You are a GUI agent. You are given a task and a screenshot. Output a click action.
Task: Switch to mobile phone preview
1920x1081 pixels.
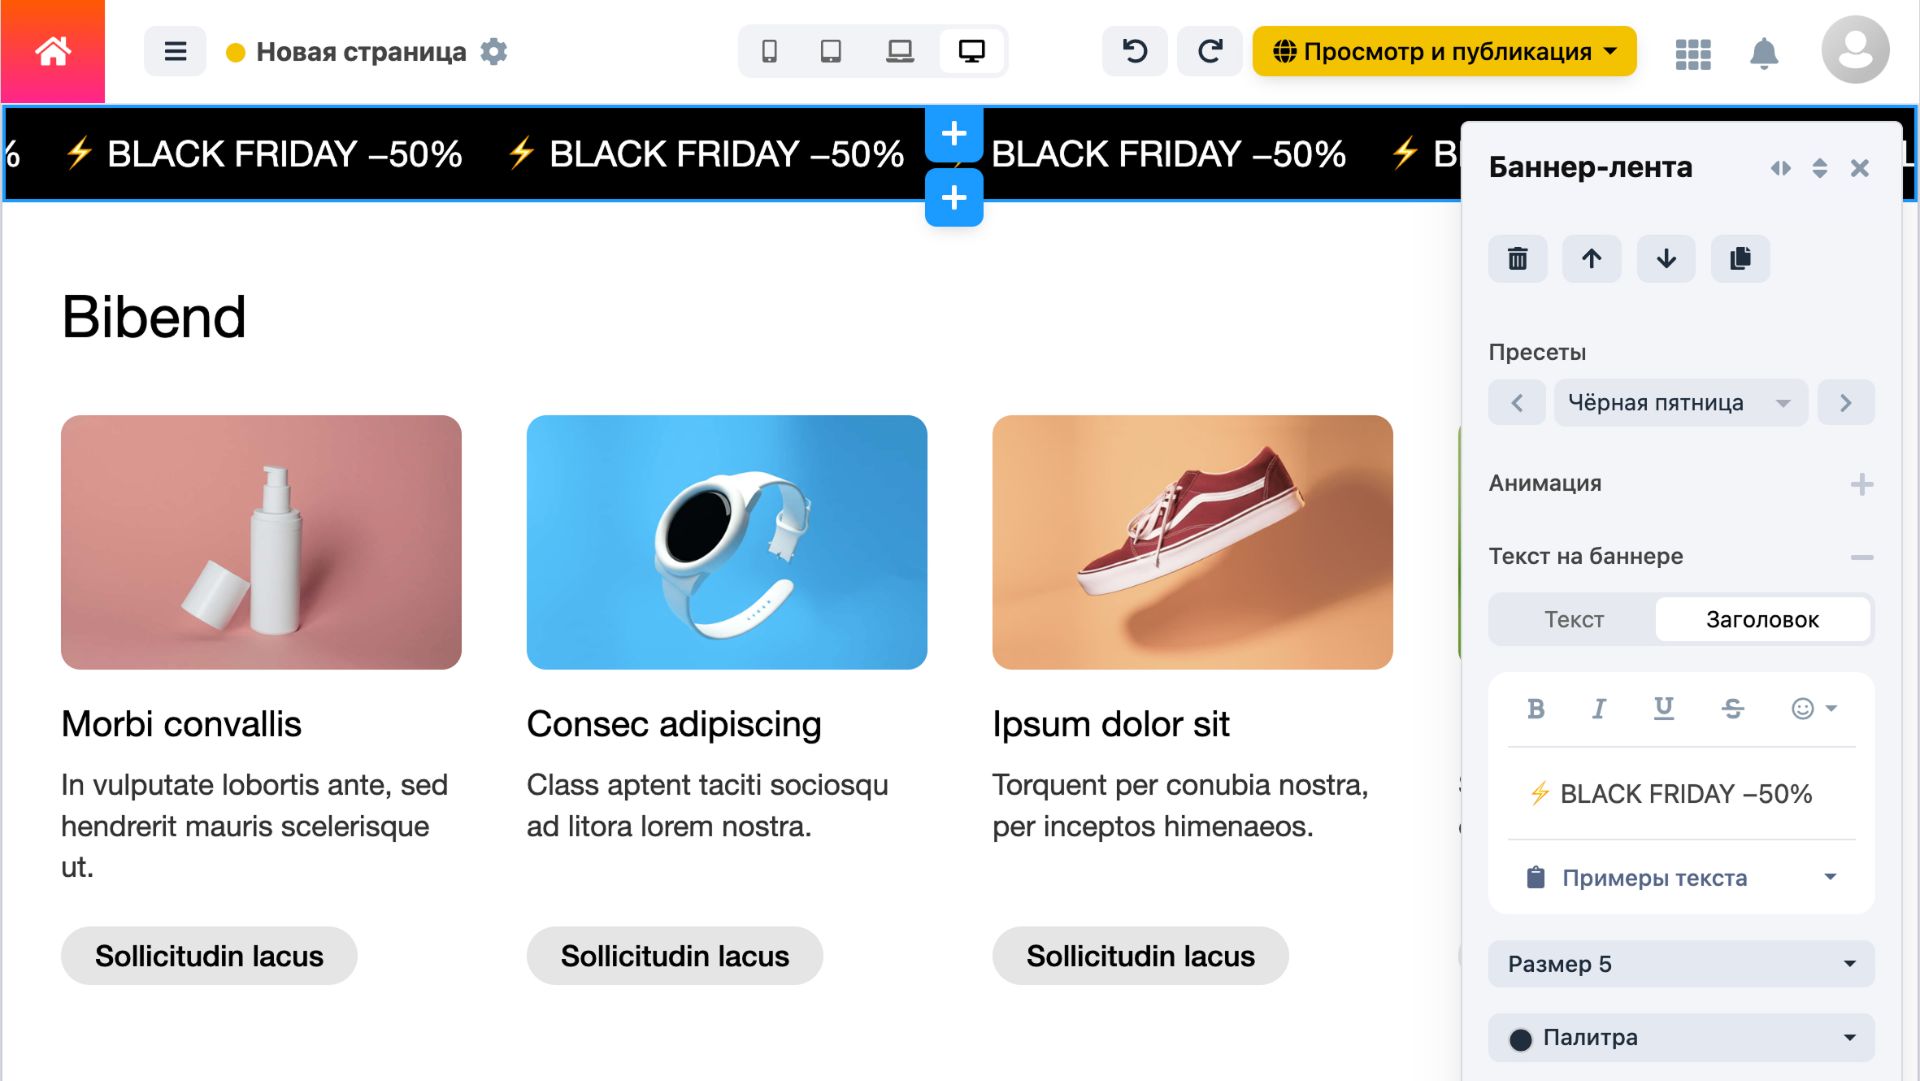tap(769, 51)
